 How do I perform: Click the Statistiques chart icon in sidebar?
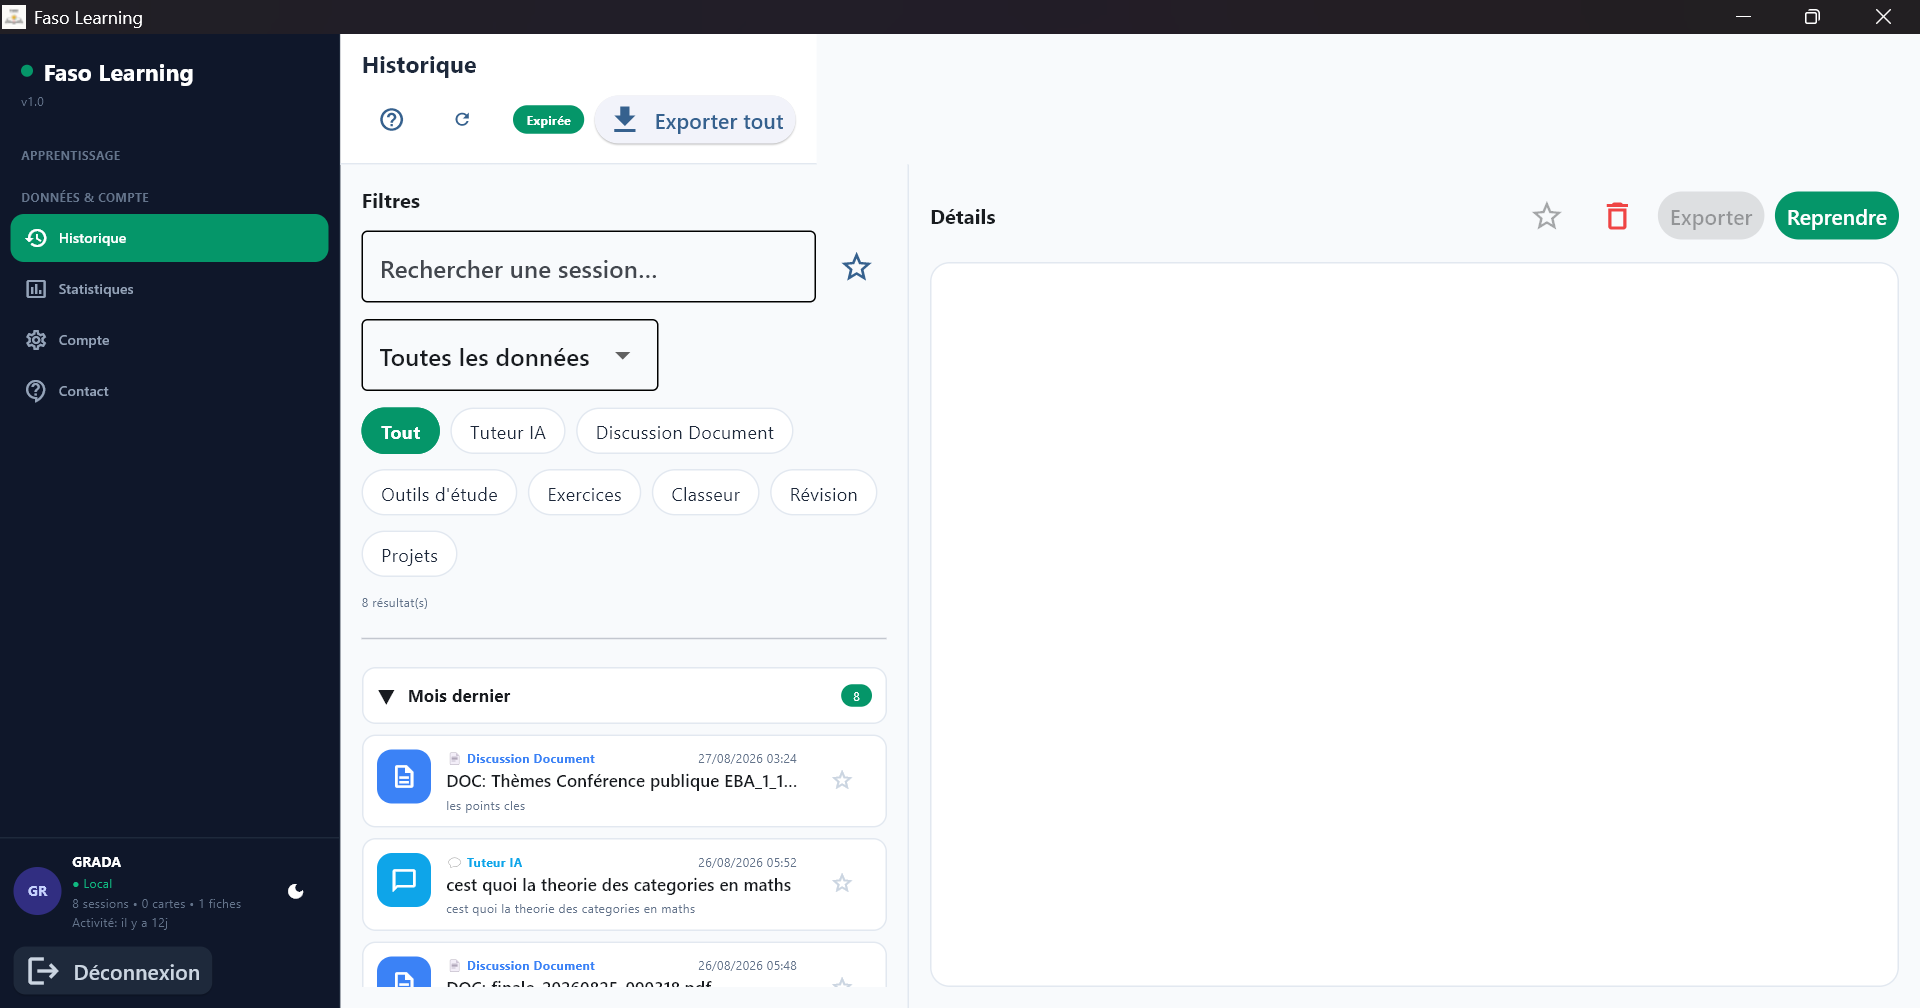[x=36, y=289]
